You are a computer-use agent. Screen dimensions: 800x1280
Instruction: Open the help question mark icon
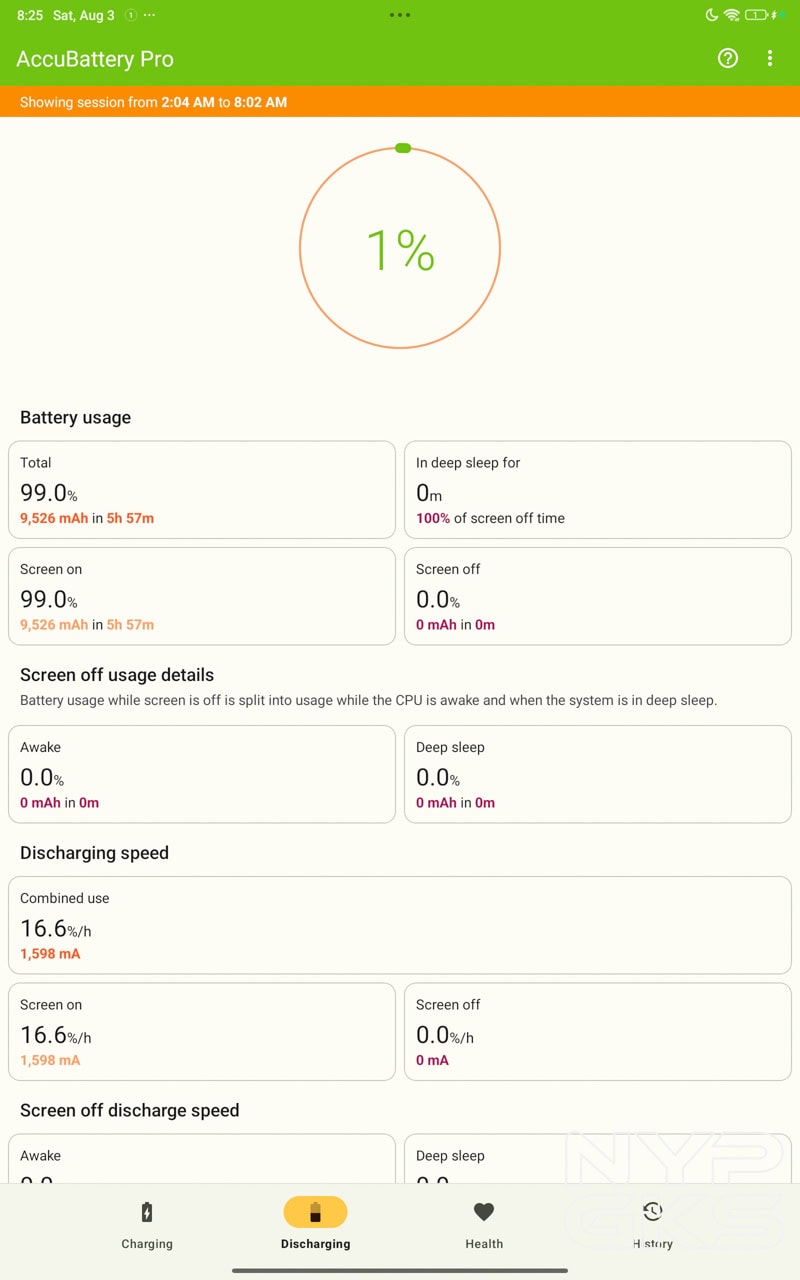click(728, 59)
